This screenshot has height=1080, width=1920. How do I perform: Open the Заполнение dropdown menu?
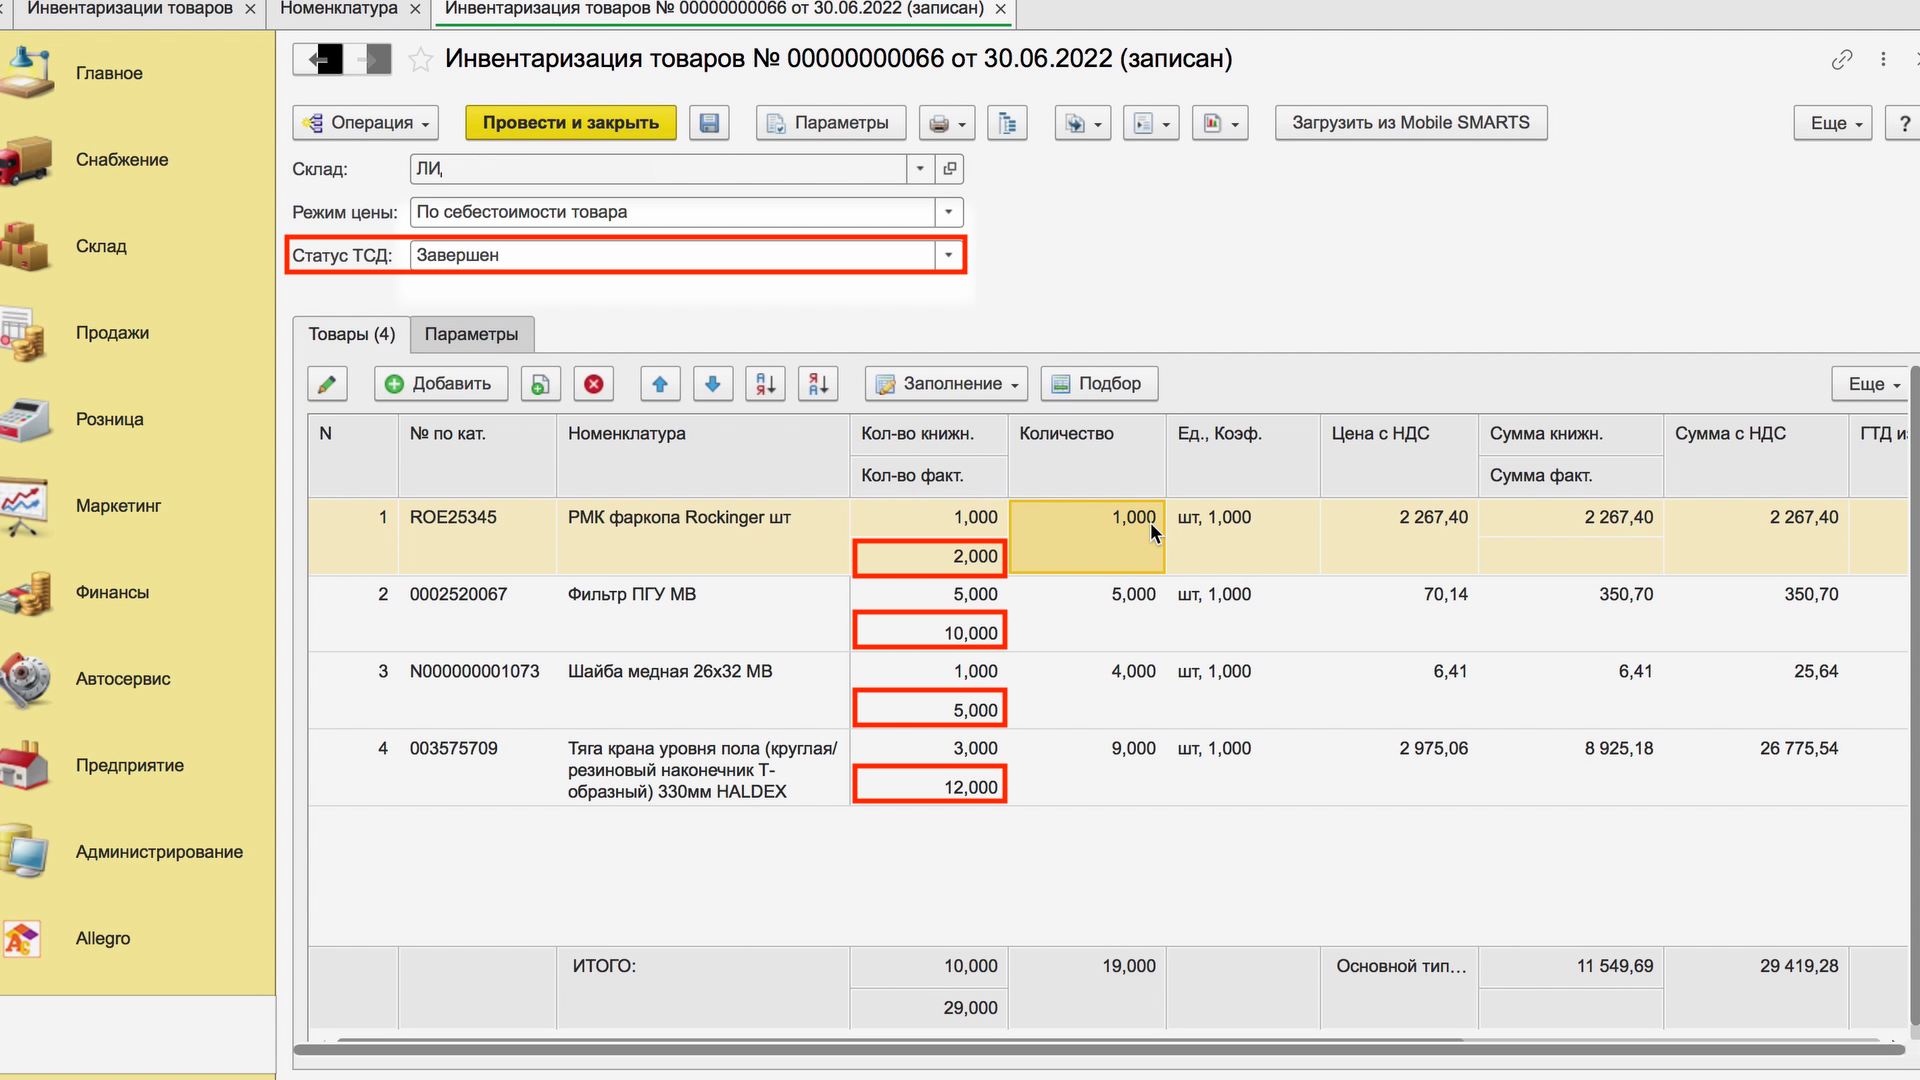tap(947, 384)
